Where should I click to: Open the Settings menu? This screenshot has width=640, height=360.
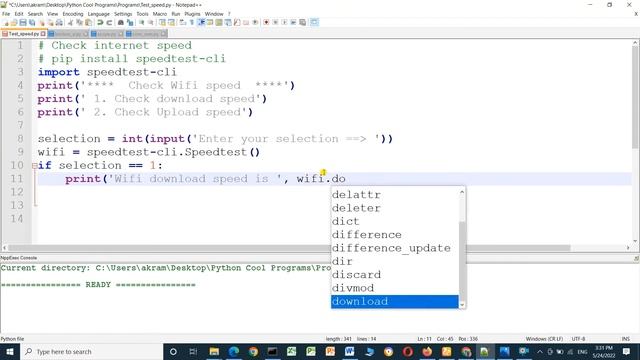coord(123,14)
